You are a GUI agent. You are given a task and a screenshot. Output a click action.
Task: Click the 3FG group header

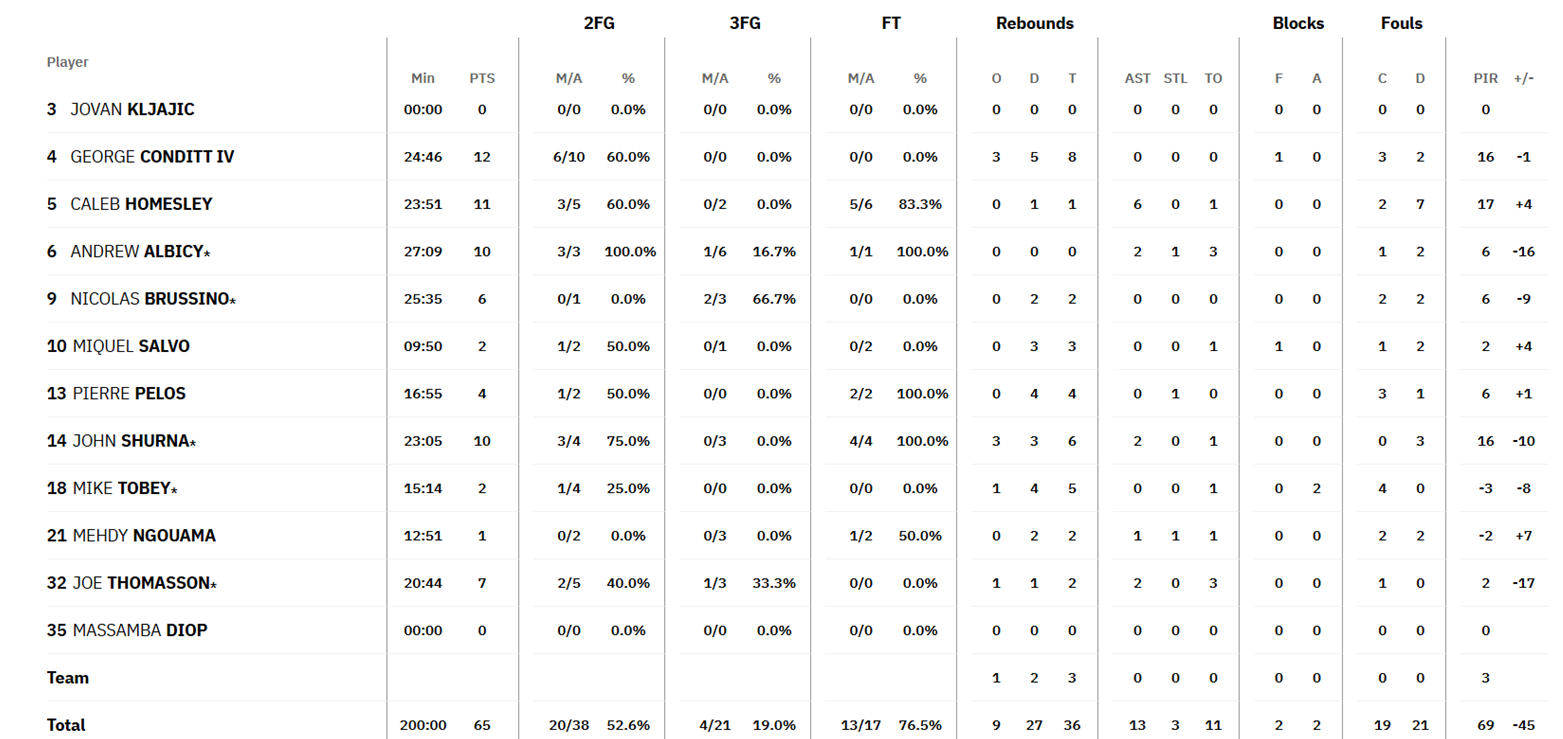(745, 23)
